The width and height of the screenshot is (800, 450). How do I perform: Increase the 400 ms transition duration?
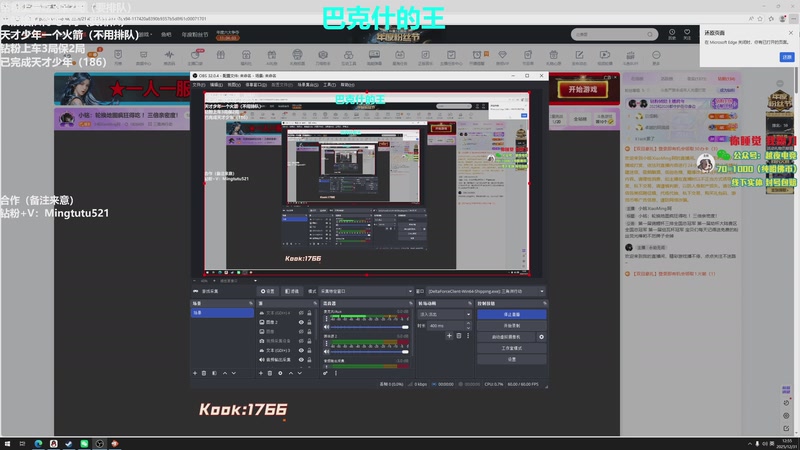point(468,323)
